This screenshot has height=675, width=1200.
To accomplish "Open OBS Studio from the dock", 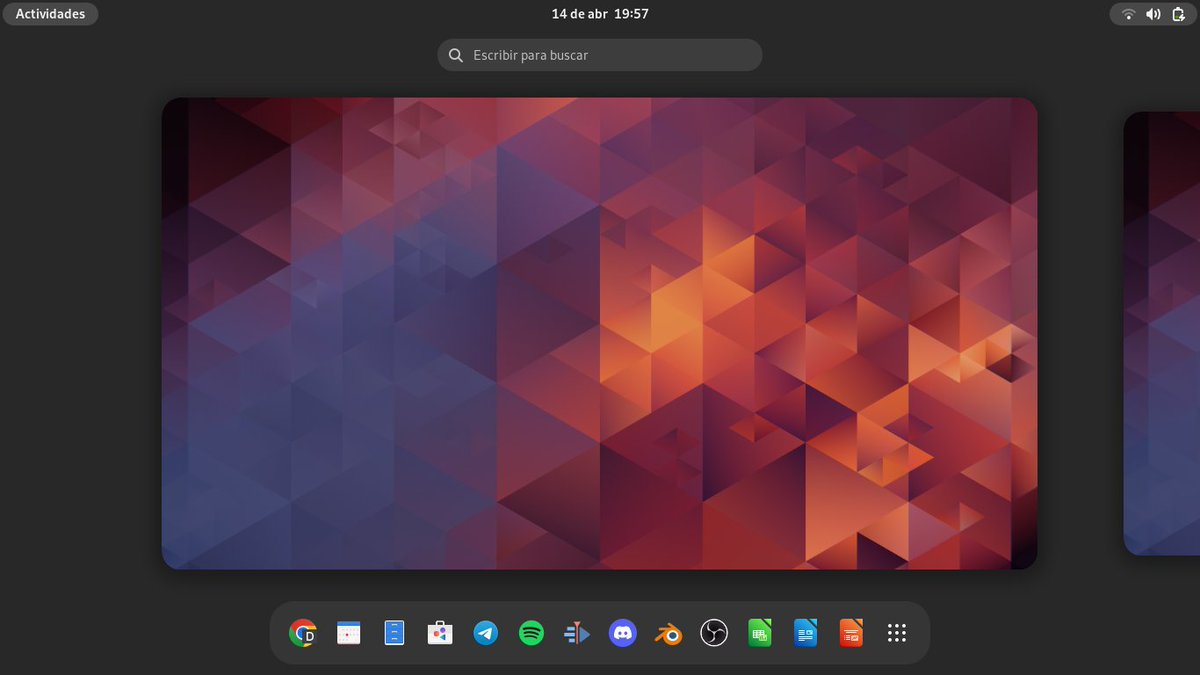I will point(713,632).
